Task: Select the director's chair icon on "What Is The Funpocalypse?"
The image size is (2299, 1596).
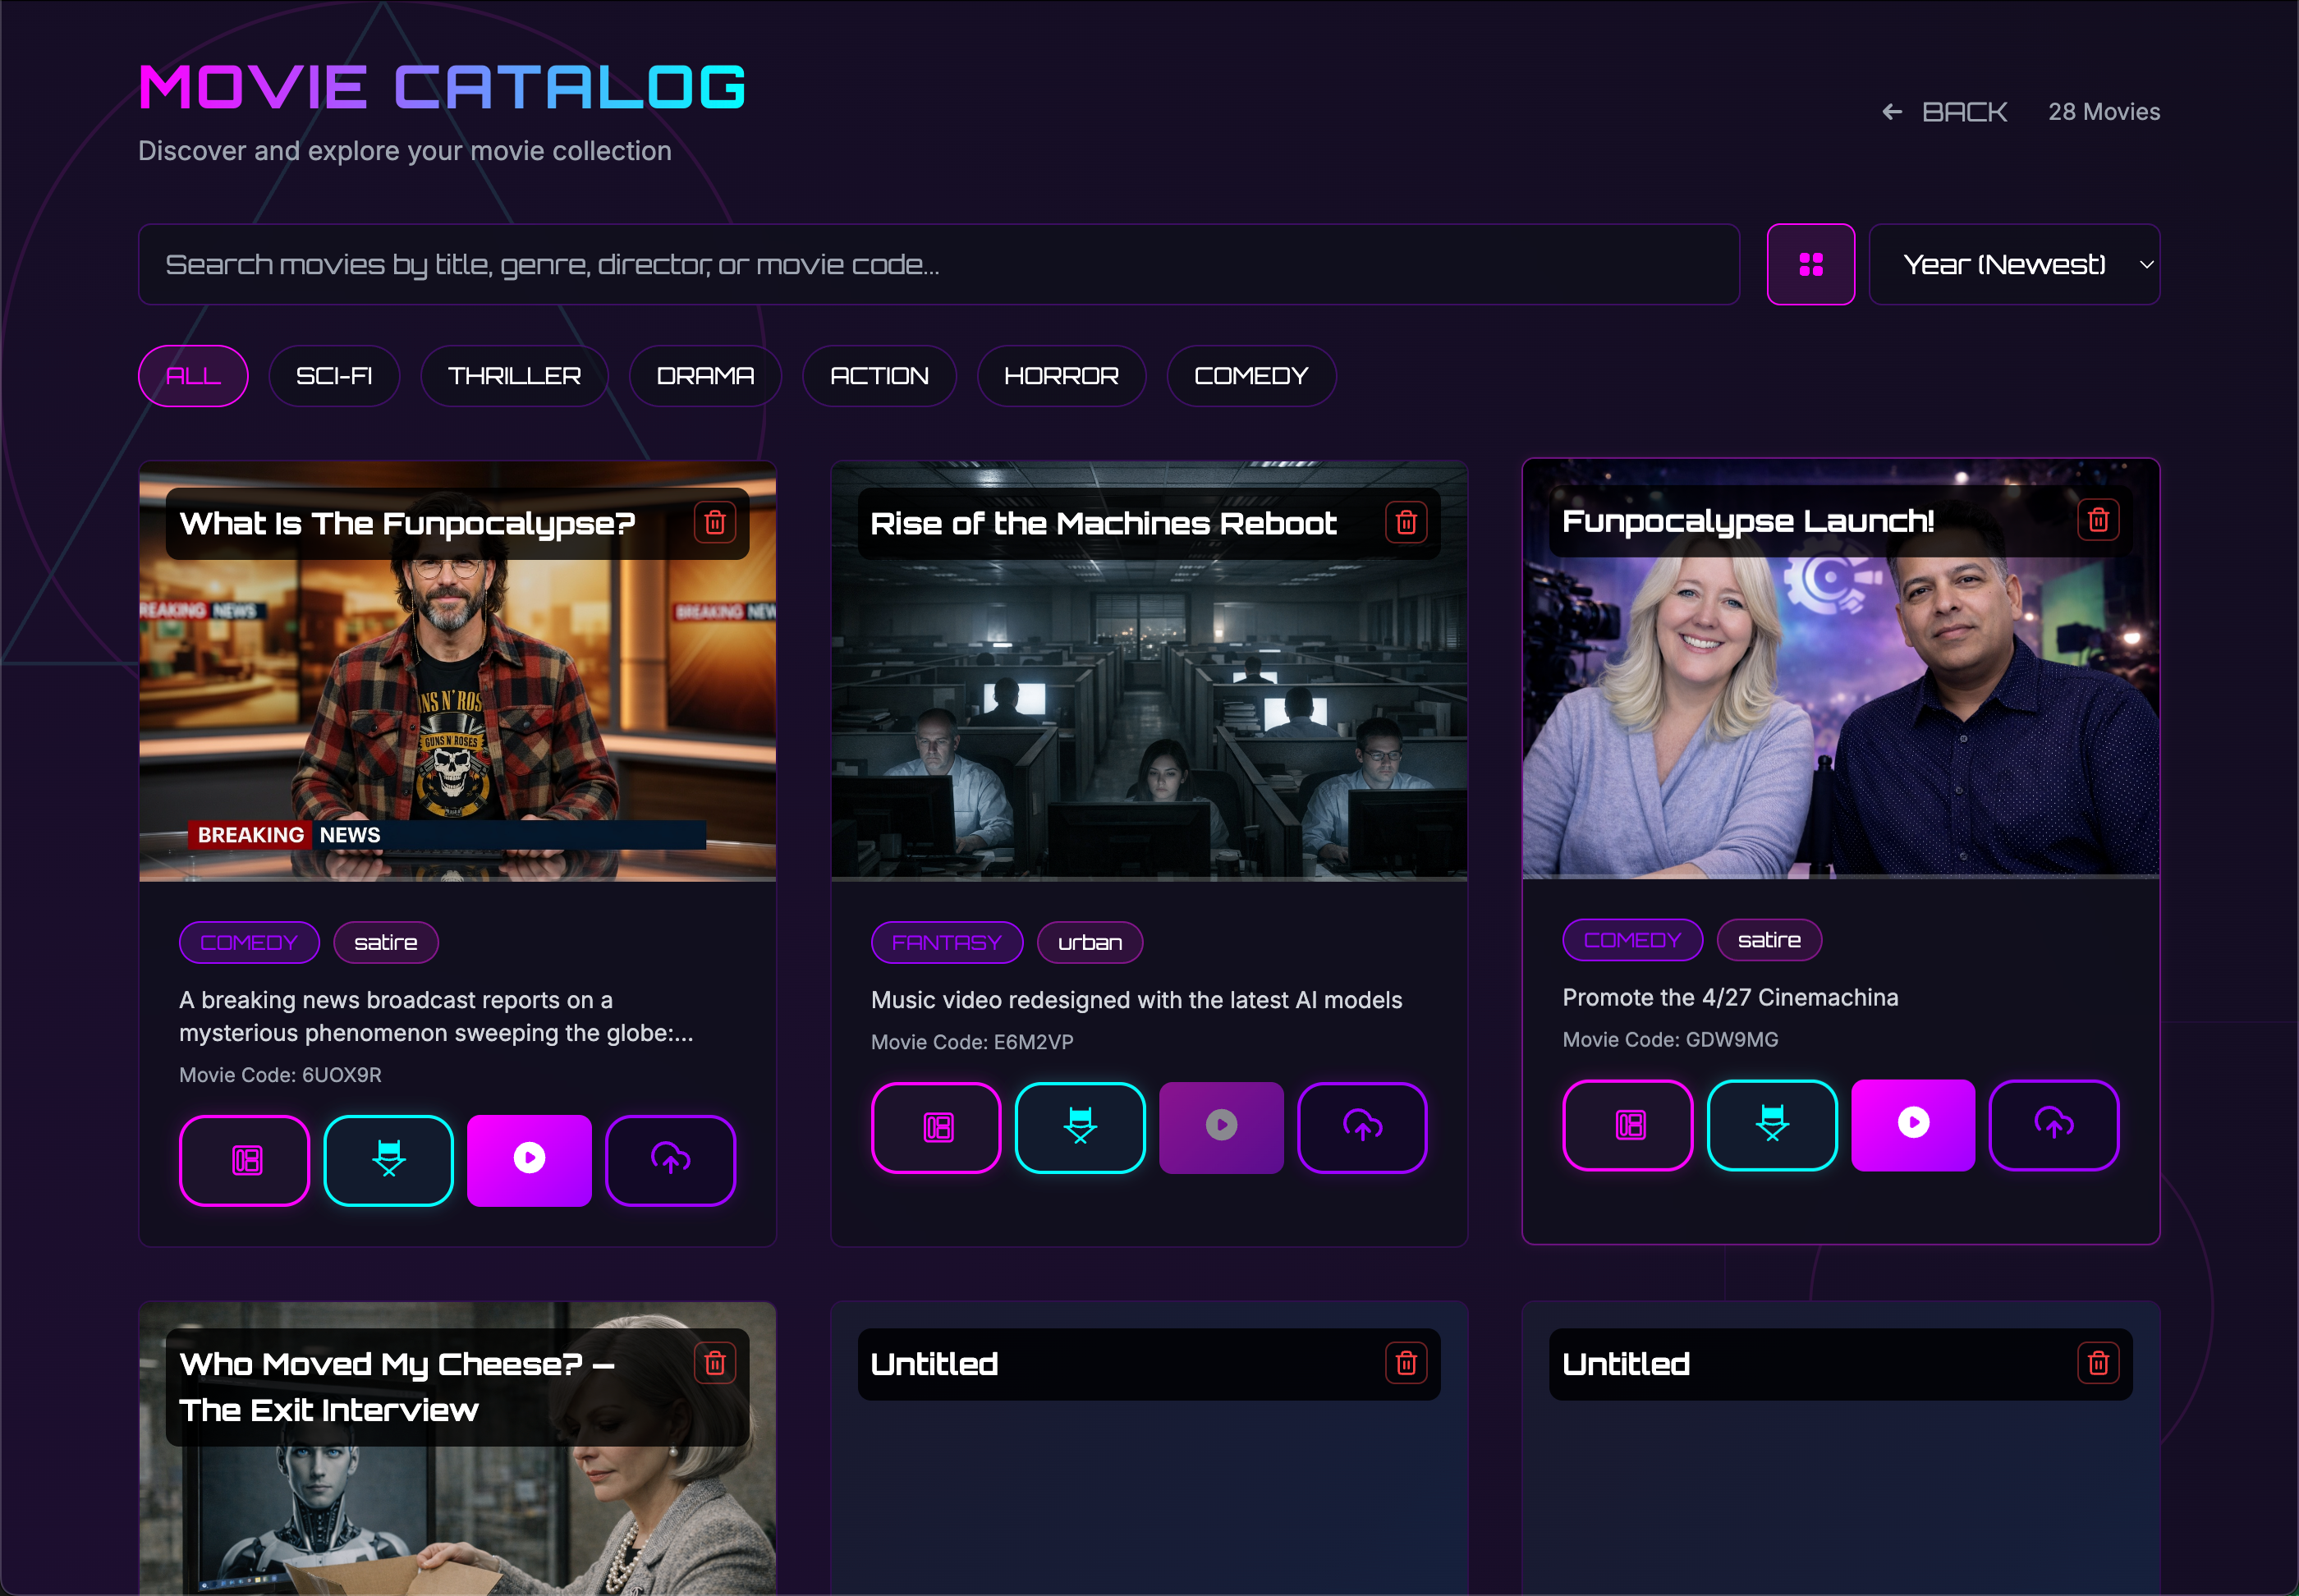Action: [388, 1160]
